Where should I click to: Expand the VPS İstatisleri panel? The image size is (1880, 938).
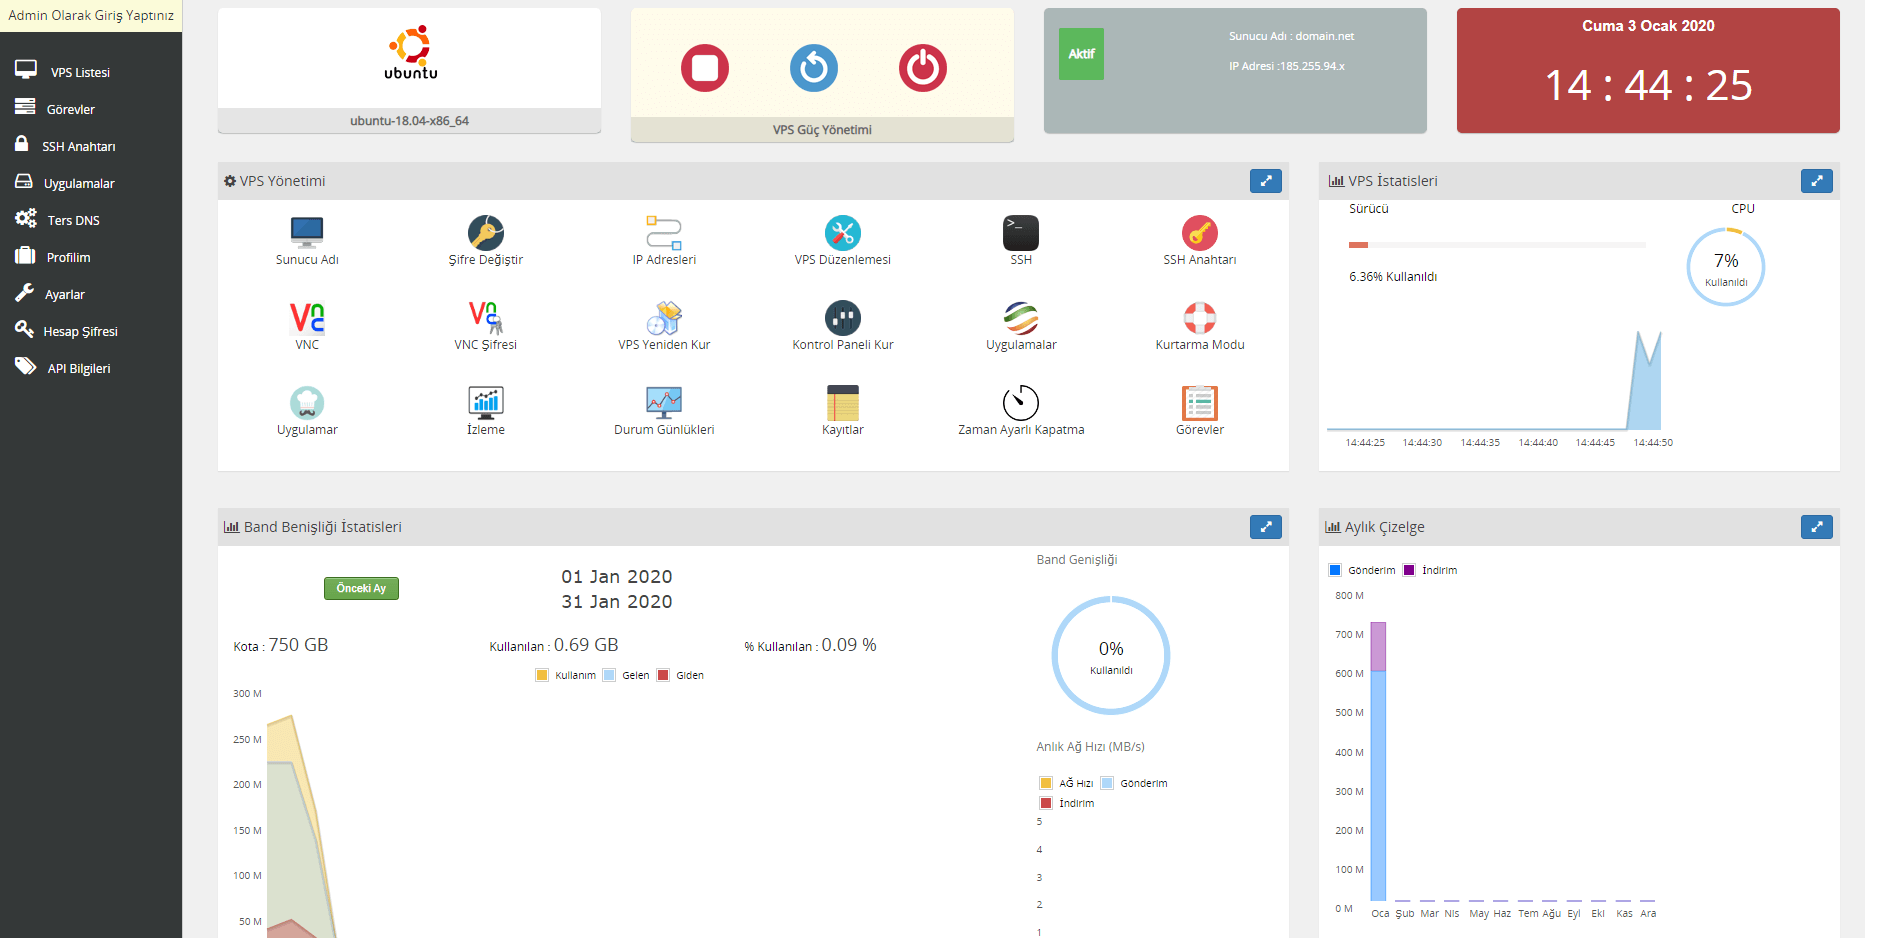click(x=1816, y=181)
